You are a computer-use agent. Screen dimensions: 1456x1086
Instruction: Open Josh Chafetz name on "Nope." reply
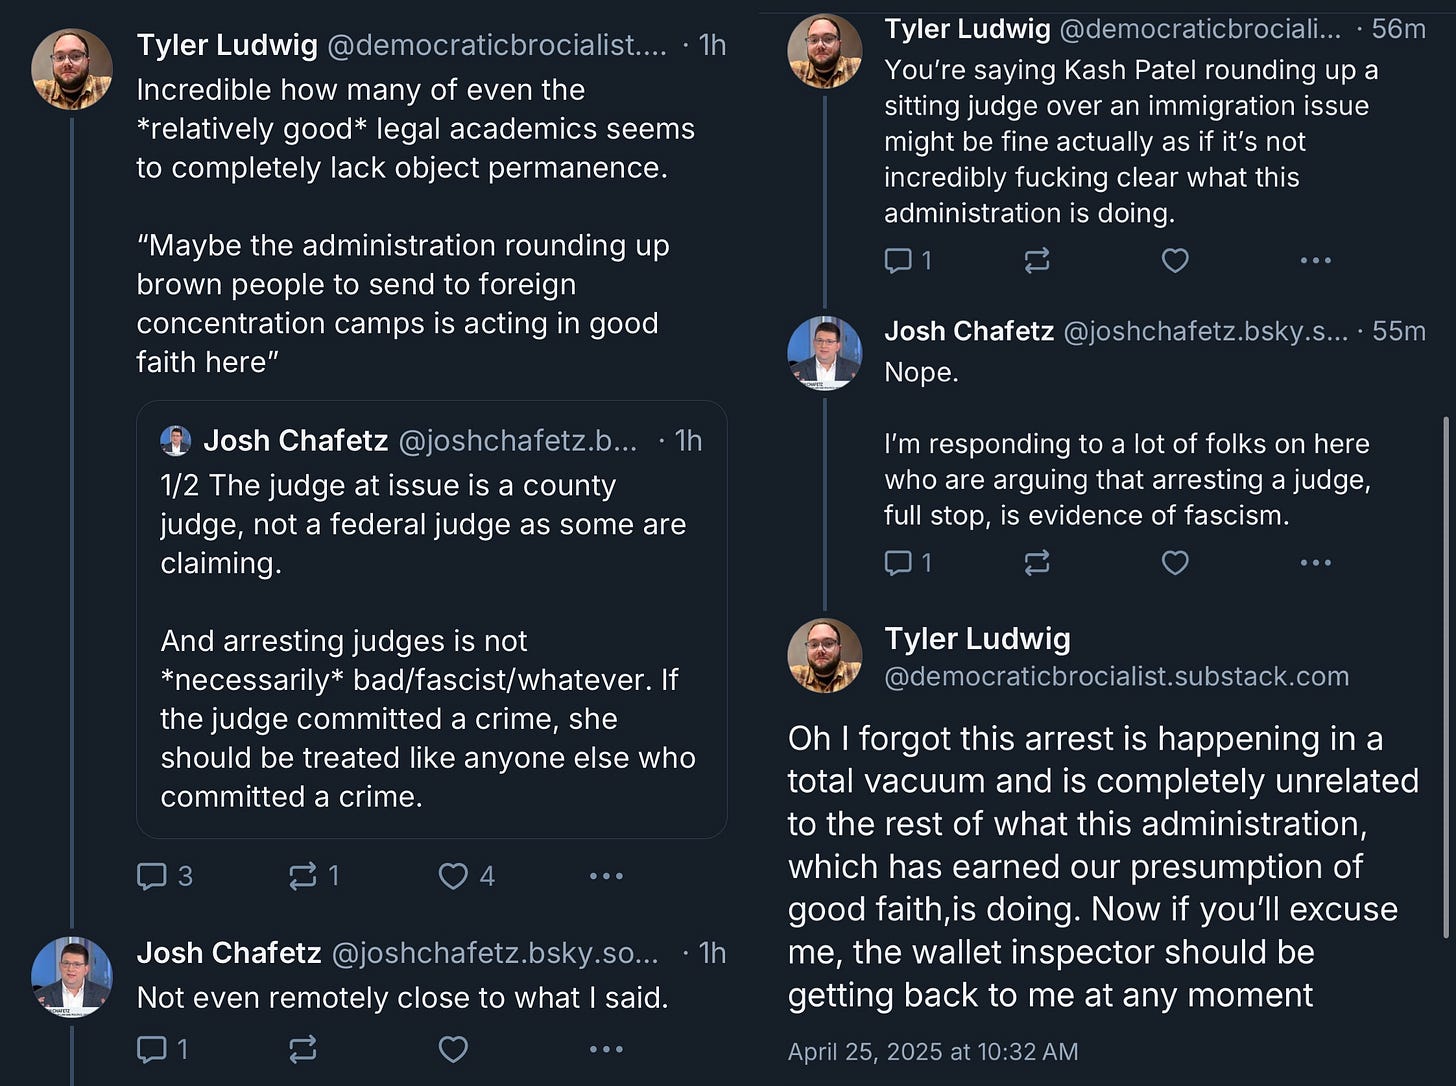tap(968, 331)
